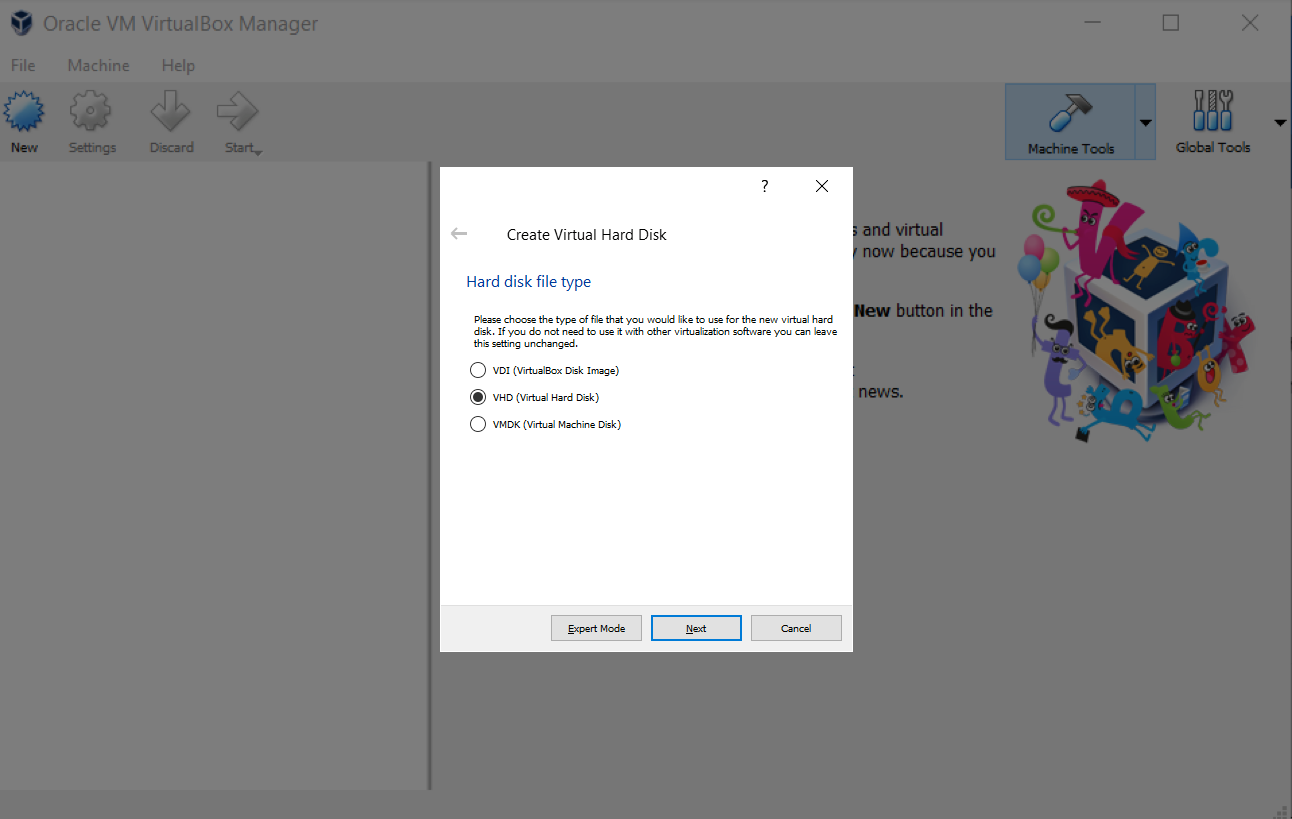This screenshot has width=1292, height=819.
Task: Close the VirtualBox Manager window
Action: click(x=1249, y=23)
